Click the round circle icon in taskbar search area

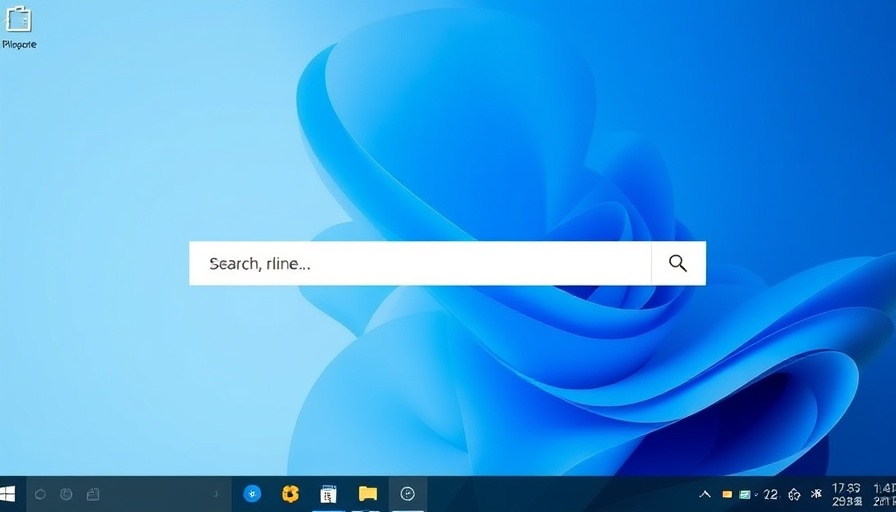pyautogui.click(x=40, y=494)
